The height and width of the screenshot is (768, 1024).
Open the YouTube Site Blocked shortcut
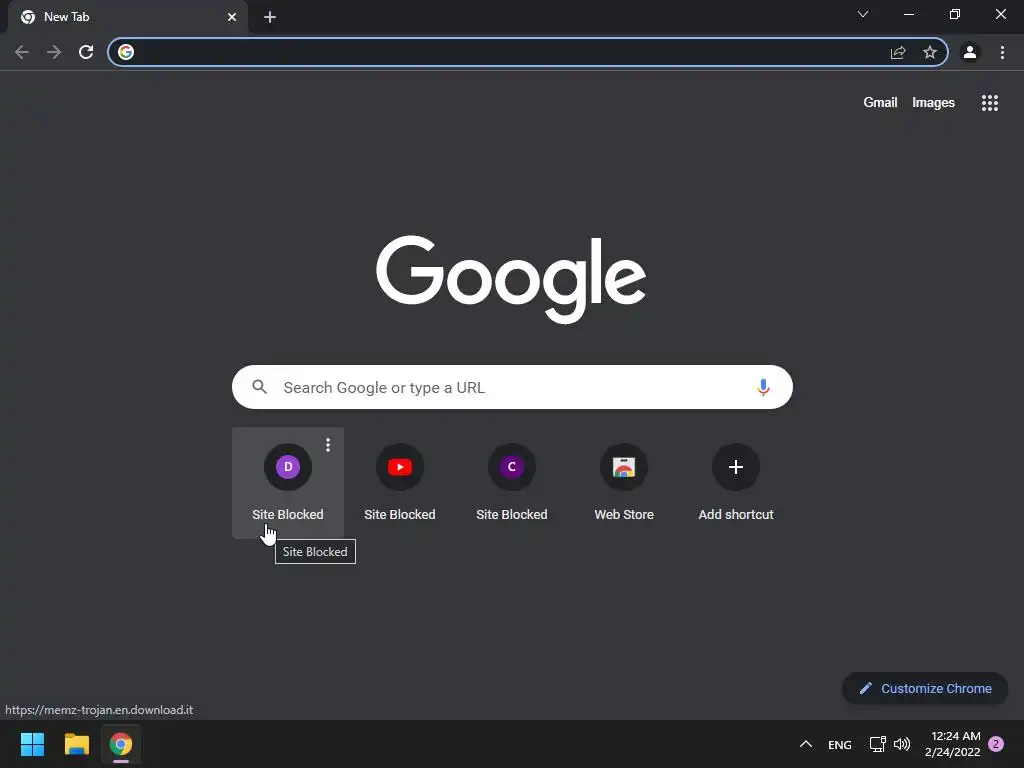pyautogui.click(x=400, y=483)
